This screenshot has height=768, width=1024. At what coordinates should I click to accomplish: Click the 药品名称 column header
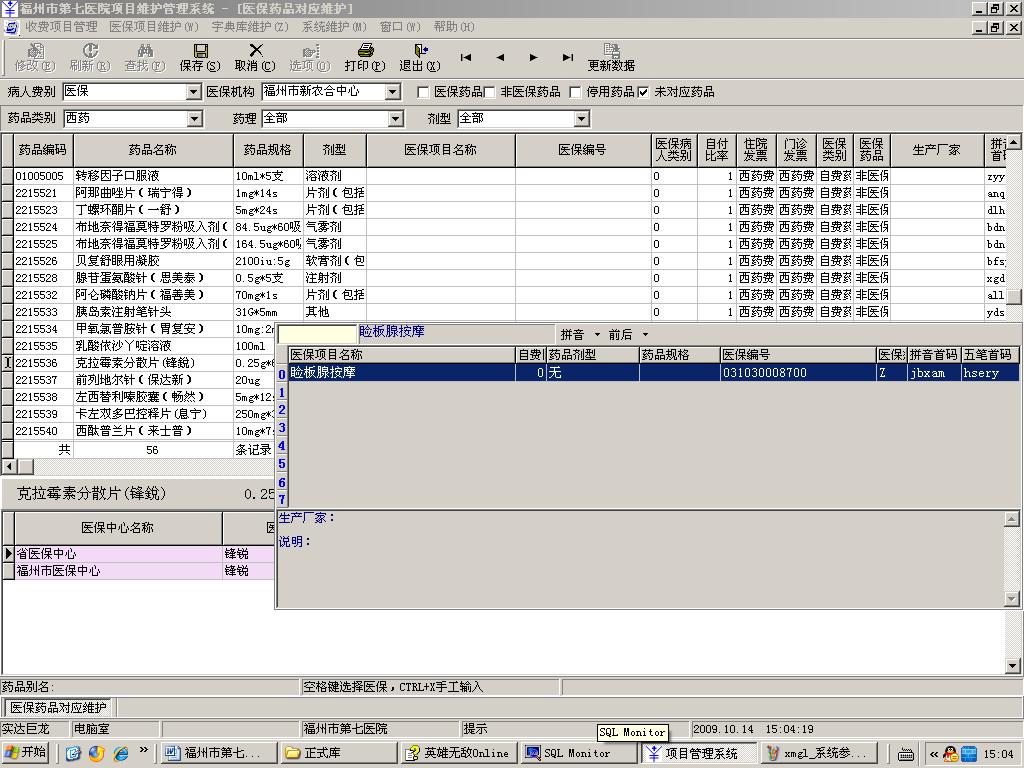point(153,150)
